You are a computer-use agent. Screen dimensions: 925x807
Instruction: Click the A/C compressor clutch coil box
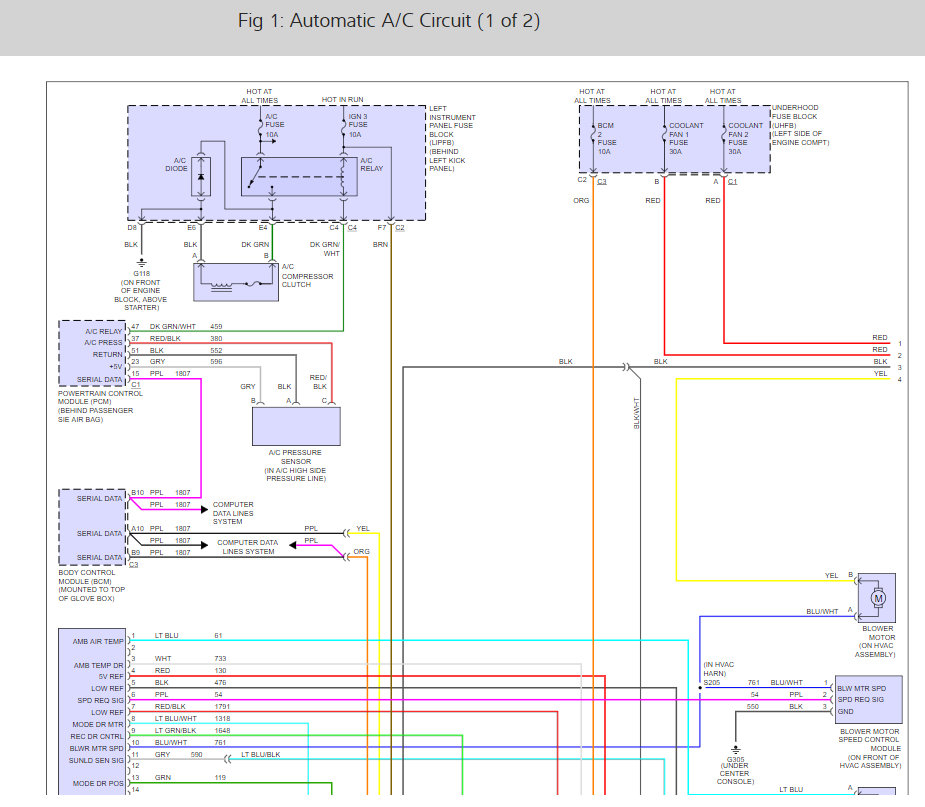tap(236, 282)
